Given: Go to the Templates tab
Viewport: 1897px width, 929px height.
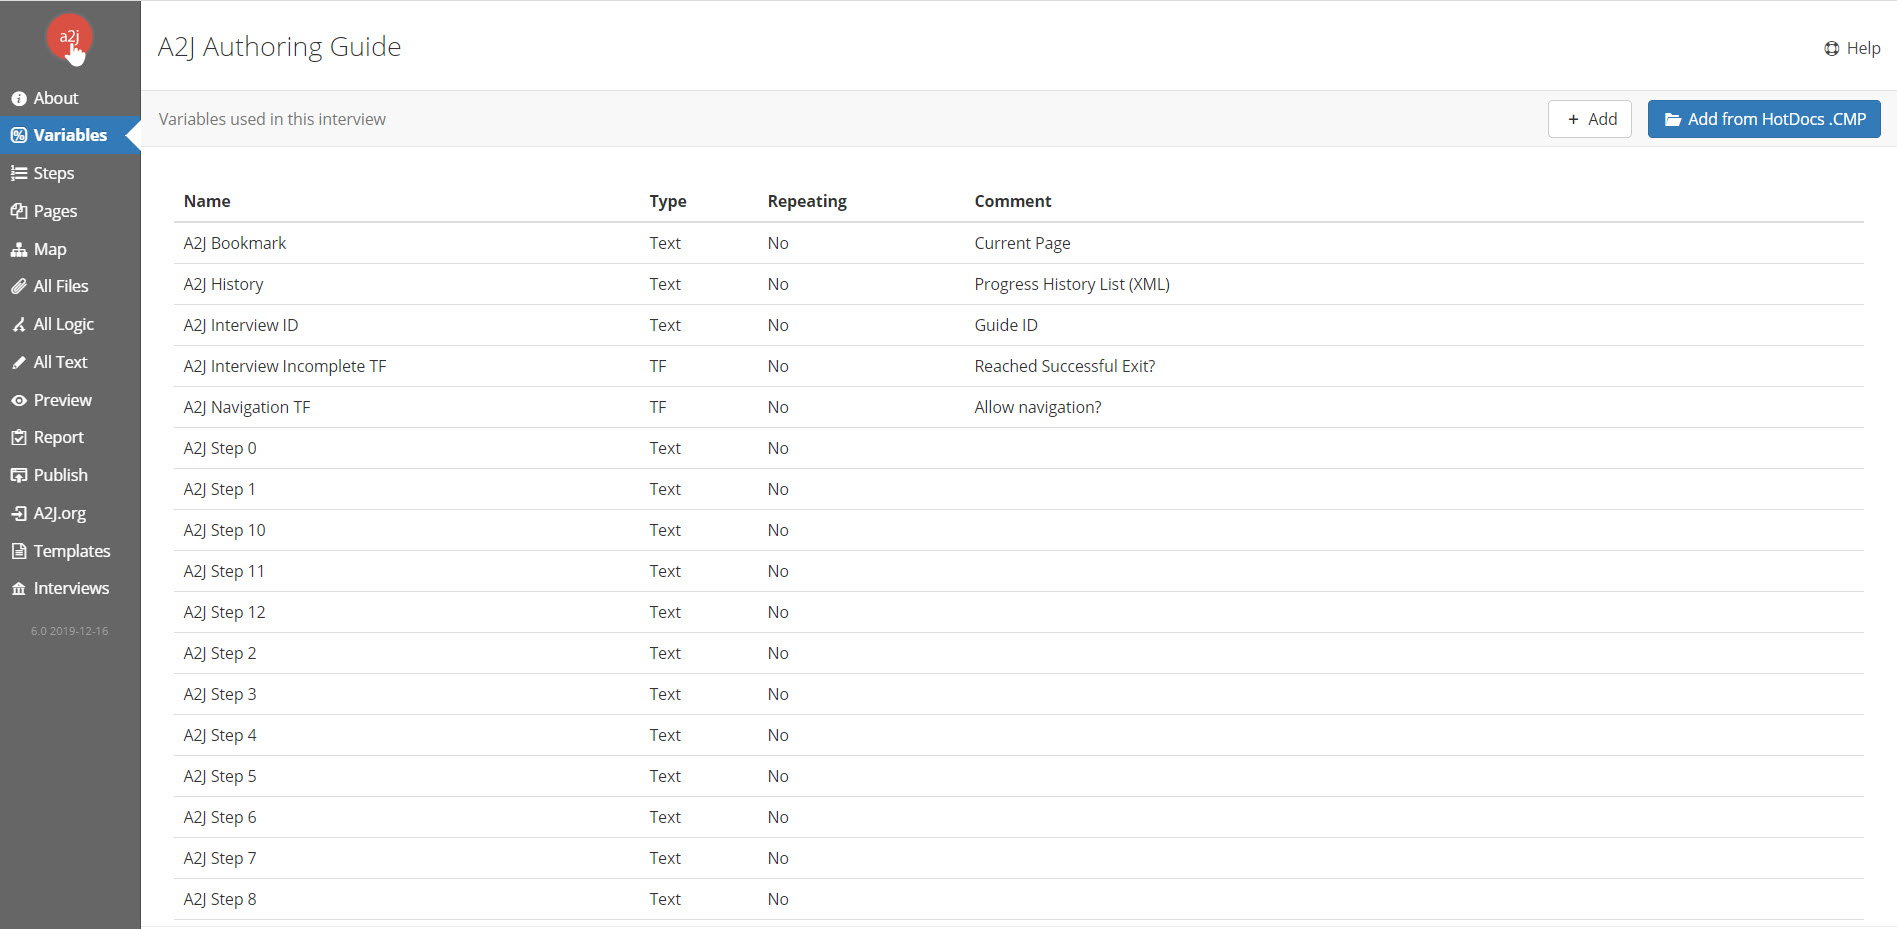Looking at the screenshot, I should pyautogui.click(x=71, y=551).
